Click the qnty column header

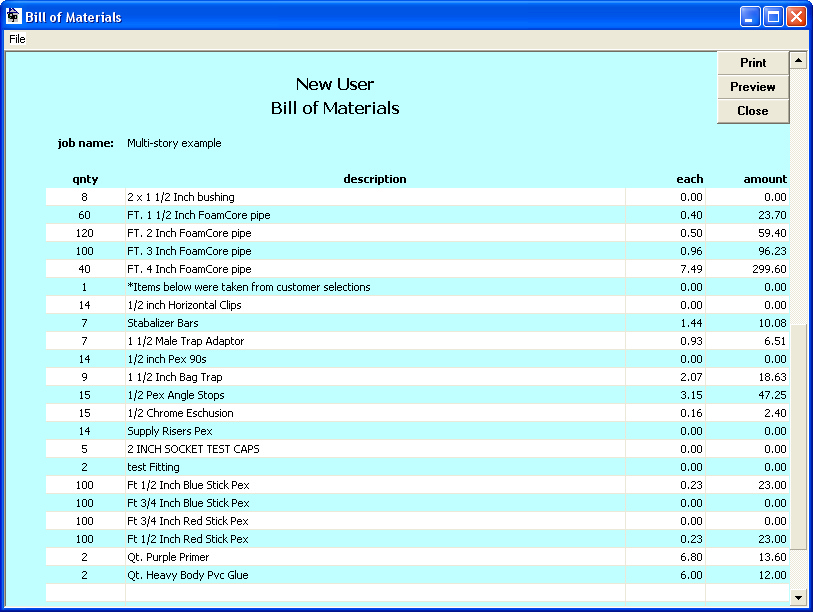point(85,179)
